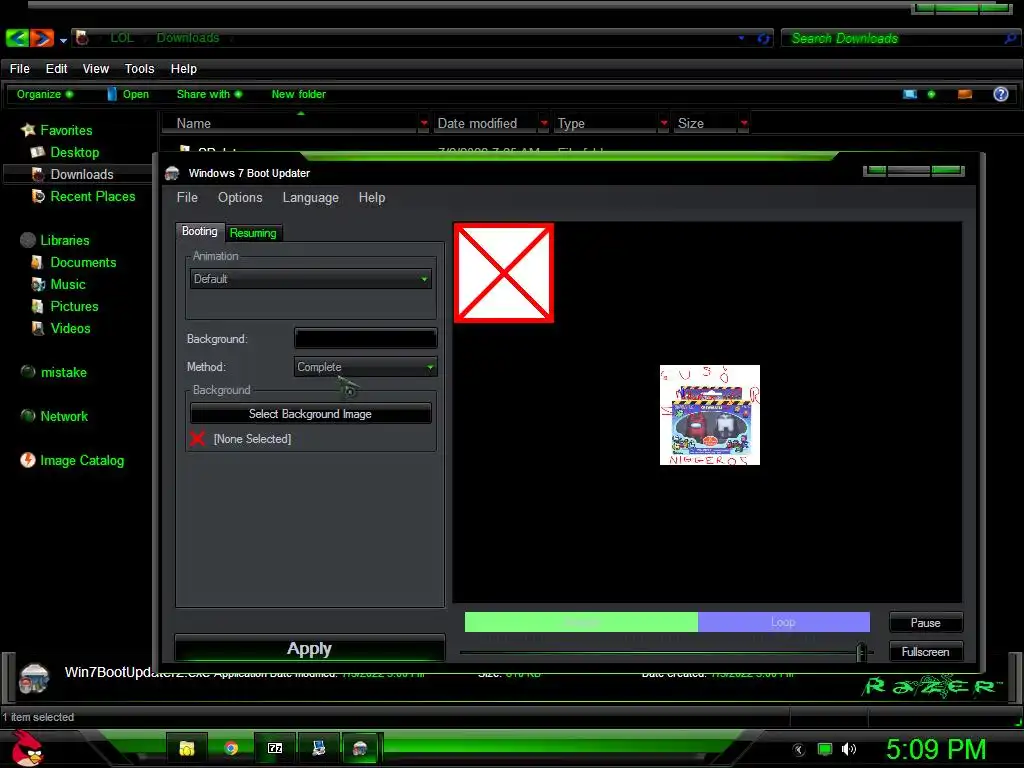Open Size column filter dropdown arrow
The width and height of the screenshot is (1024, 768).
743,123
